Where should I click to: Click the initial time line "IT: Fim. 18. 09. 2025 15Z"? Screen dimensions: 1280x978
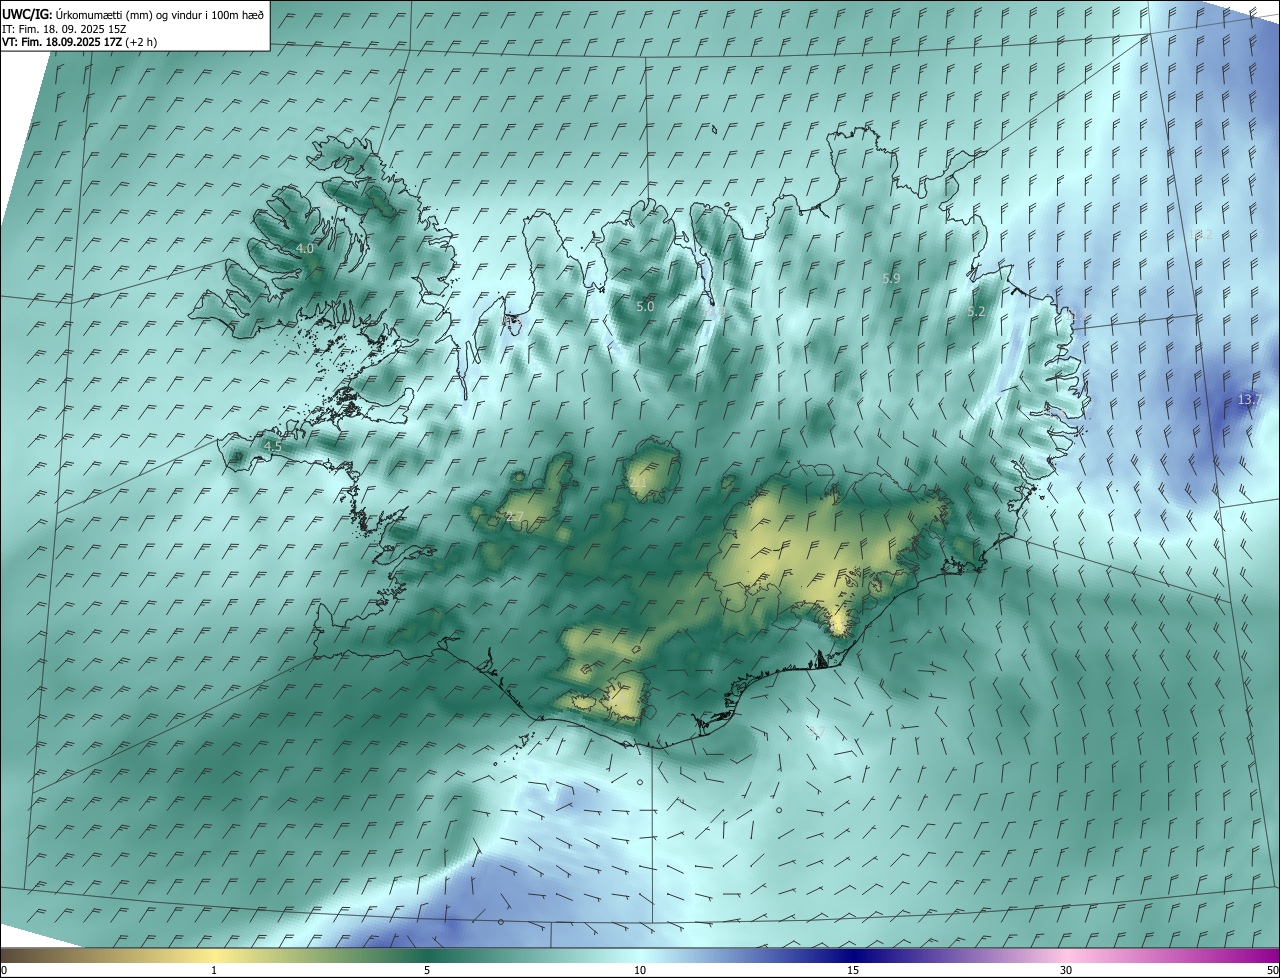(64, 28)
